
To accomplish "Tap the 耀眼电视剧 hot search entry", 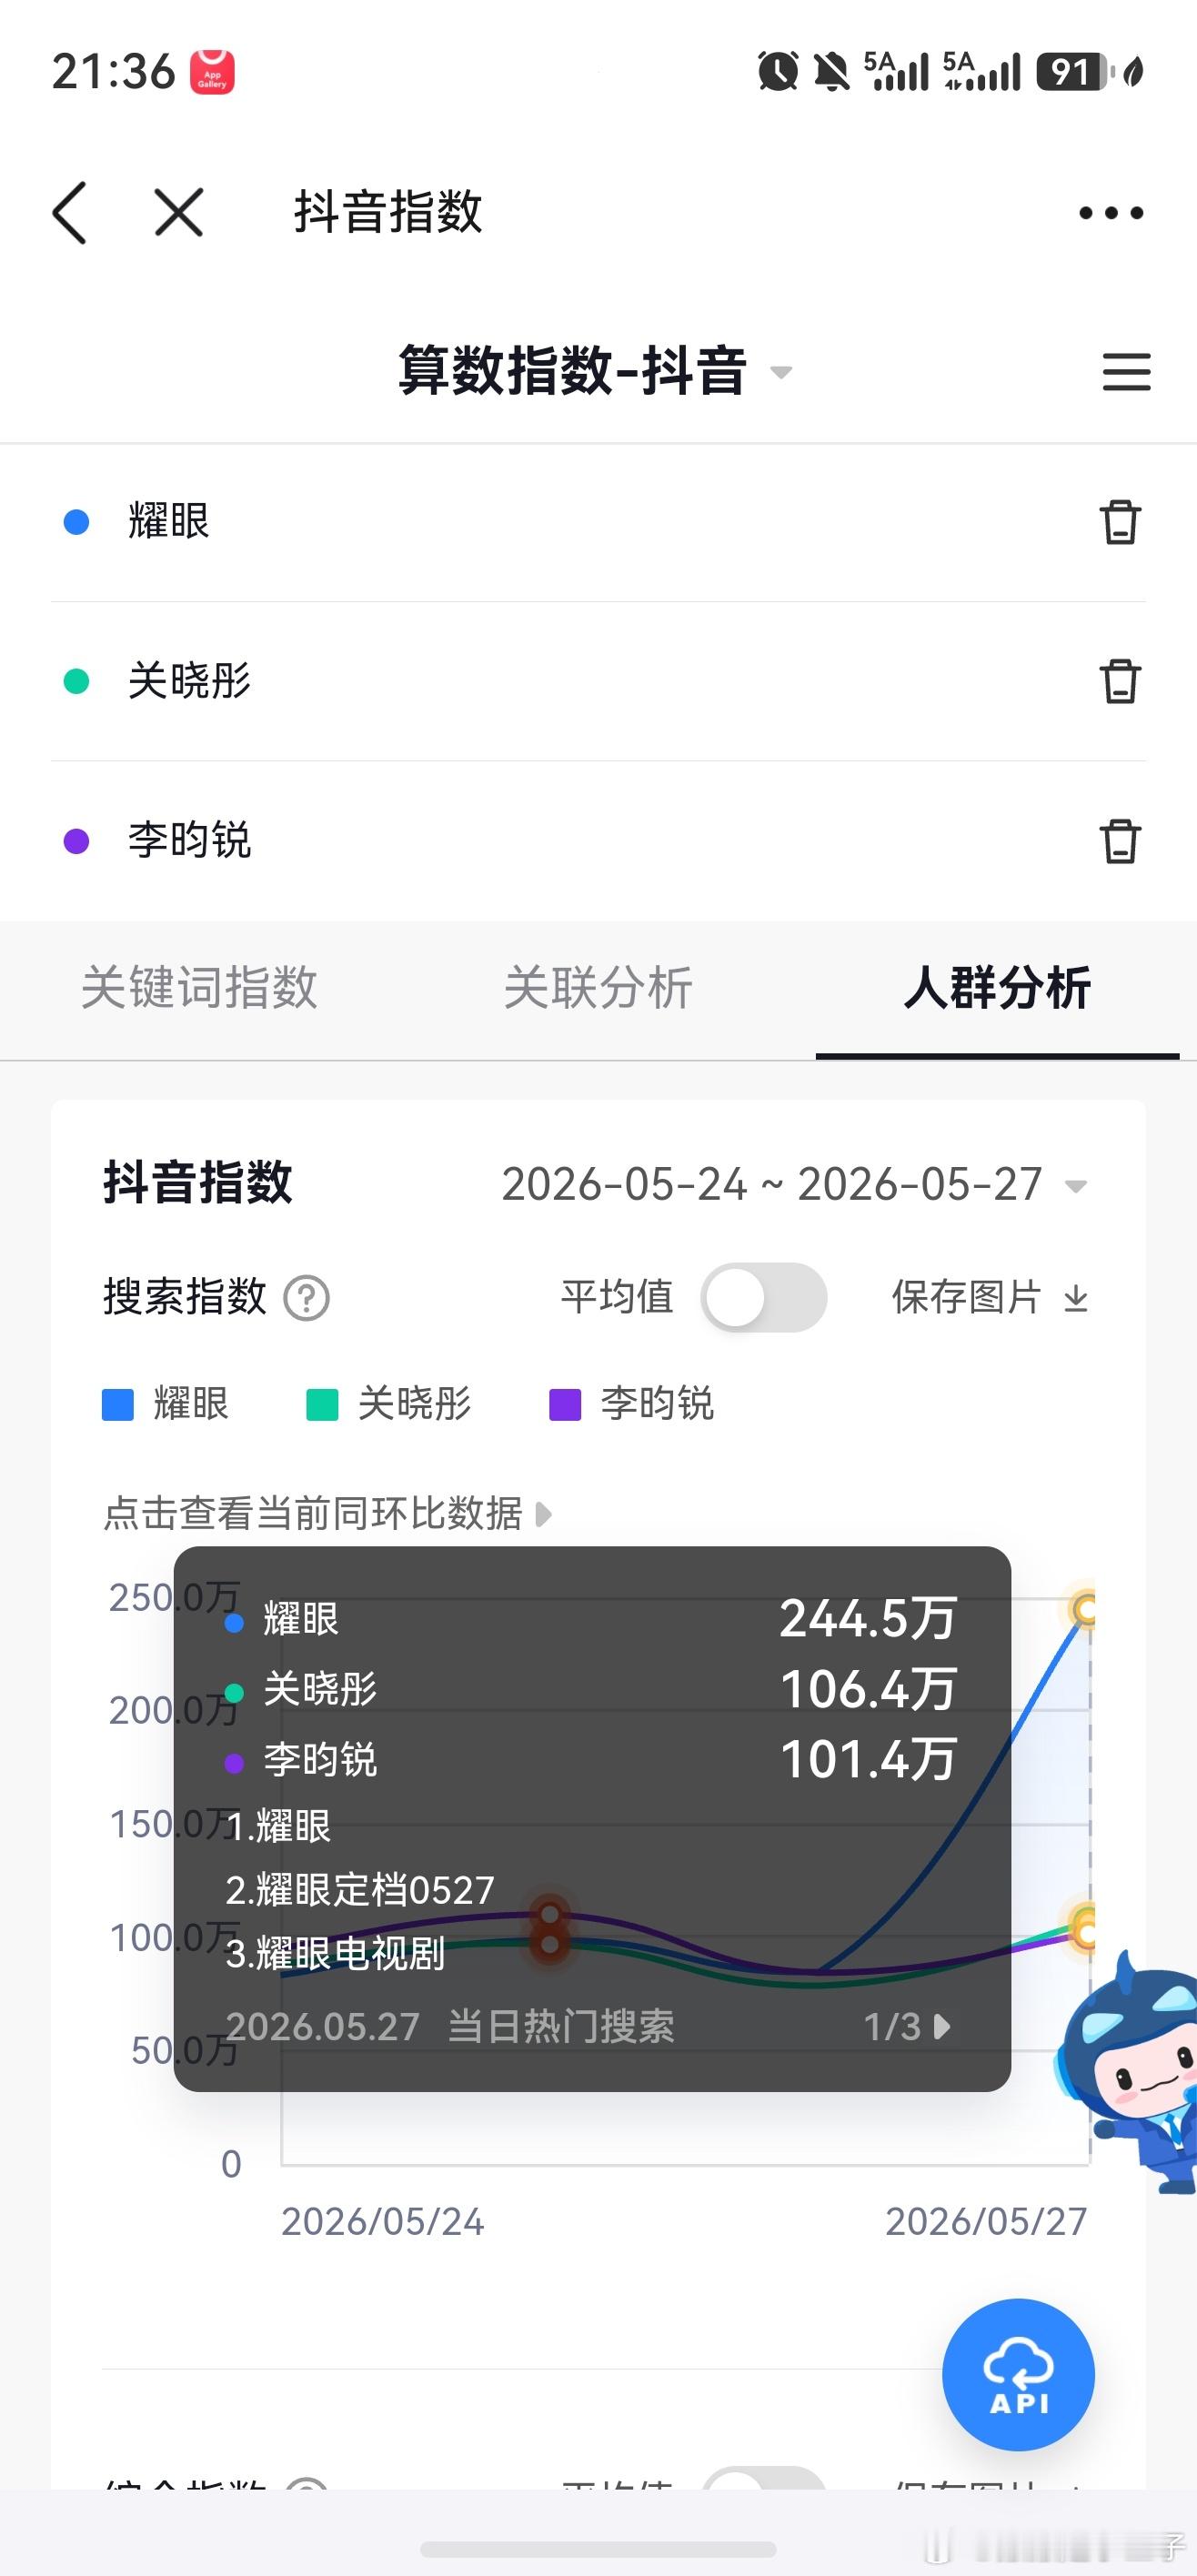I will click(335, 1953).
